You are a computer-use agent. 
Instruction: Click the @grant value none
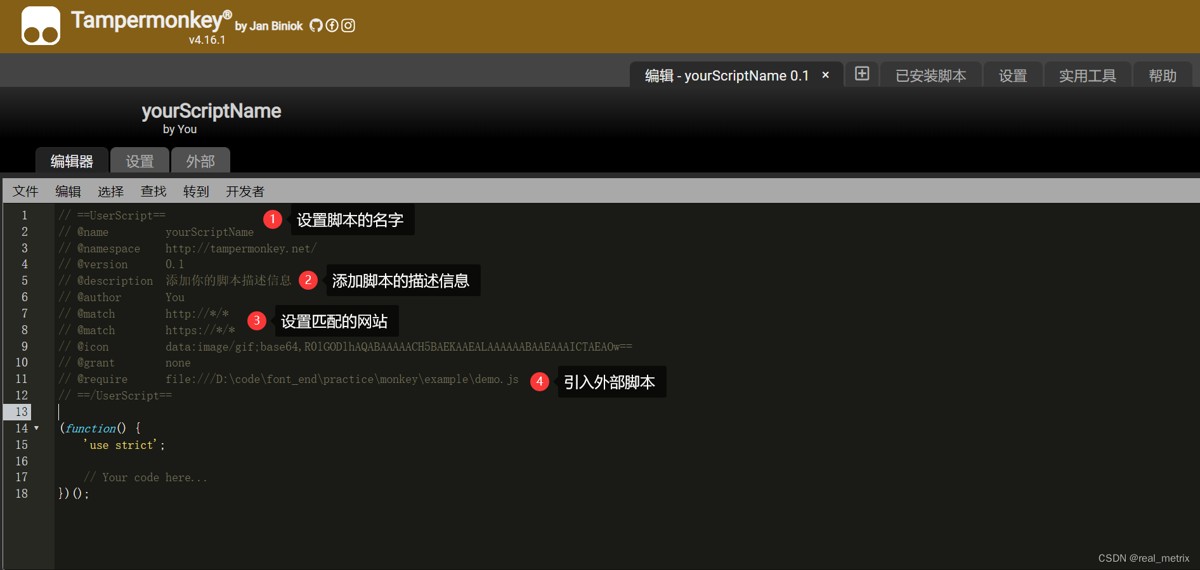178,363
